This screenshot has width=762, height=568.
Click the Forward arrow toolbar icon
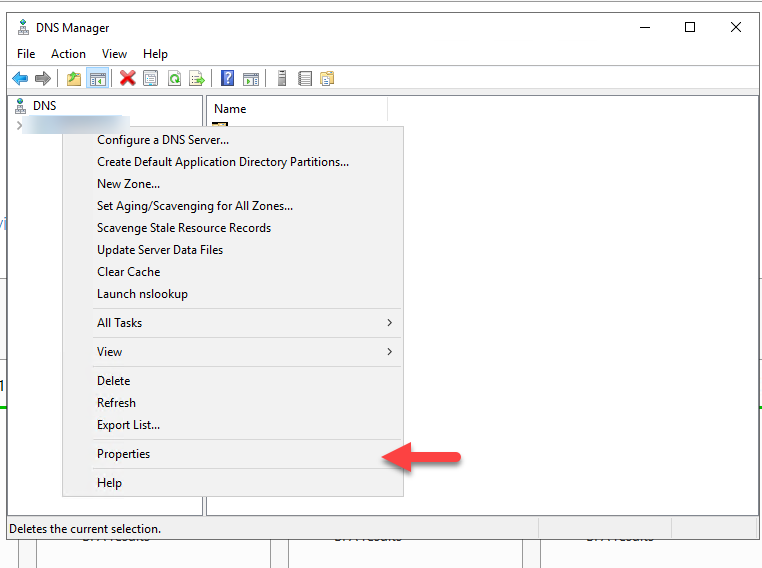[x=42, y=78]
